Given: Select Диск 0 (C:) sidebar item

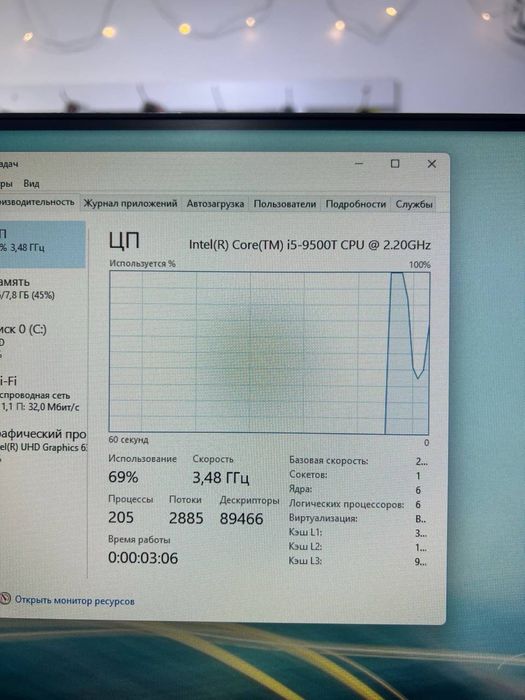Looking at the screenshot, I should tap(42, 341).
